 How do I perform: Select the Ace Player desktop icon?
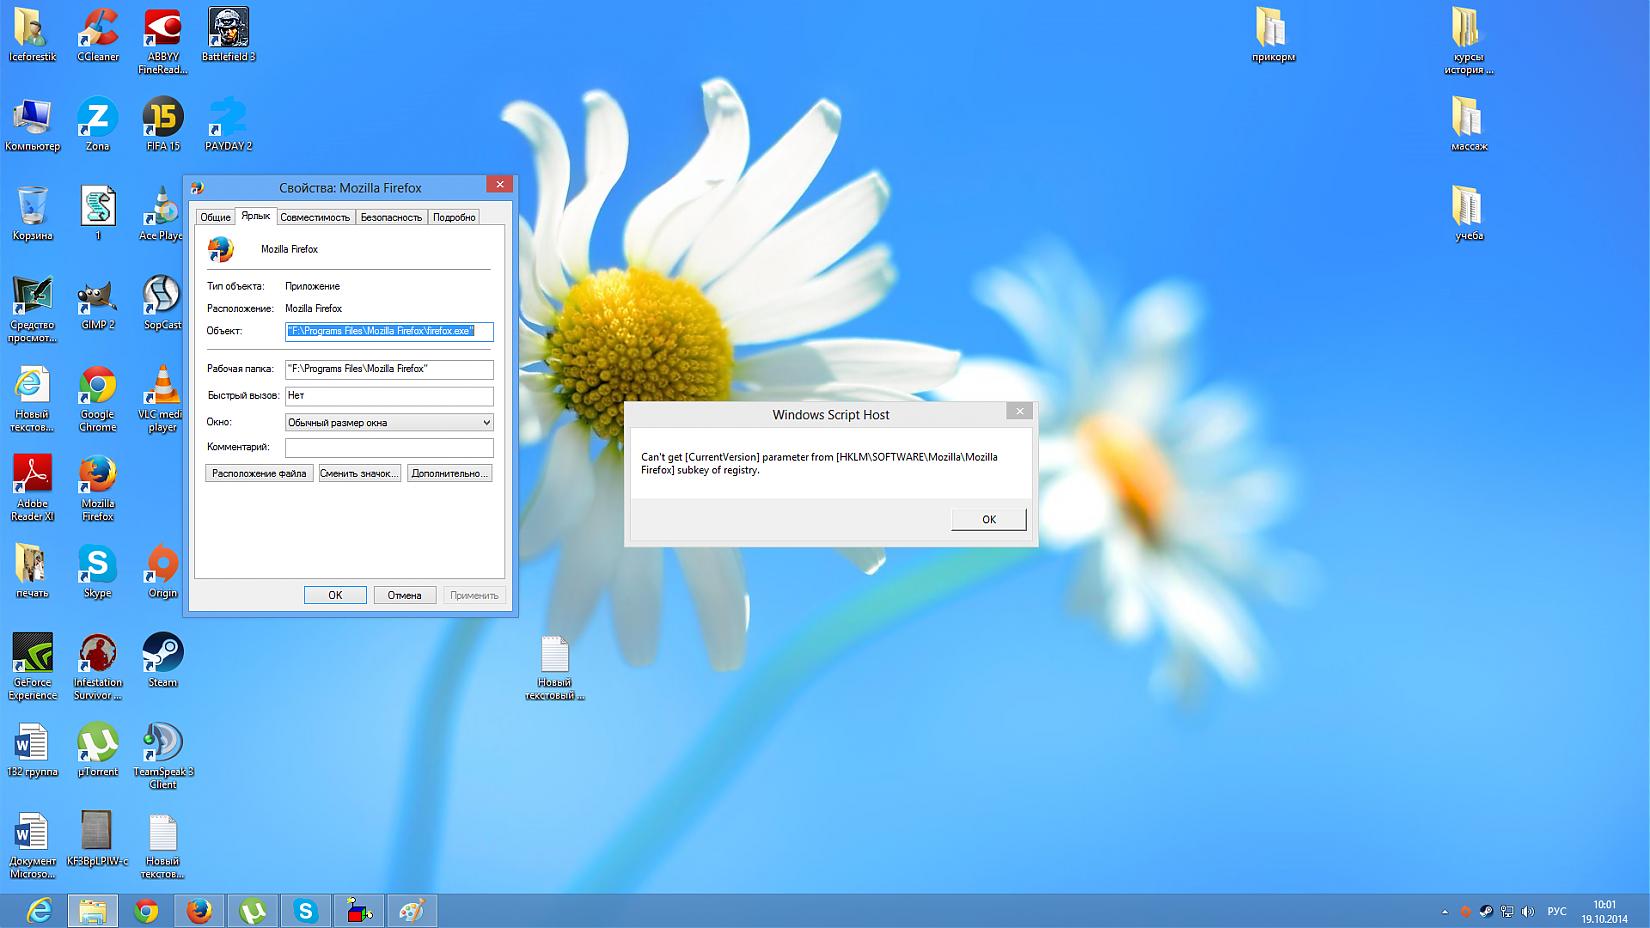[x=161, y=214]
